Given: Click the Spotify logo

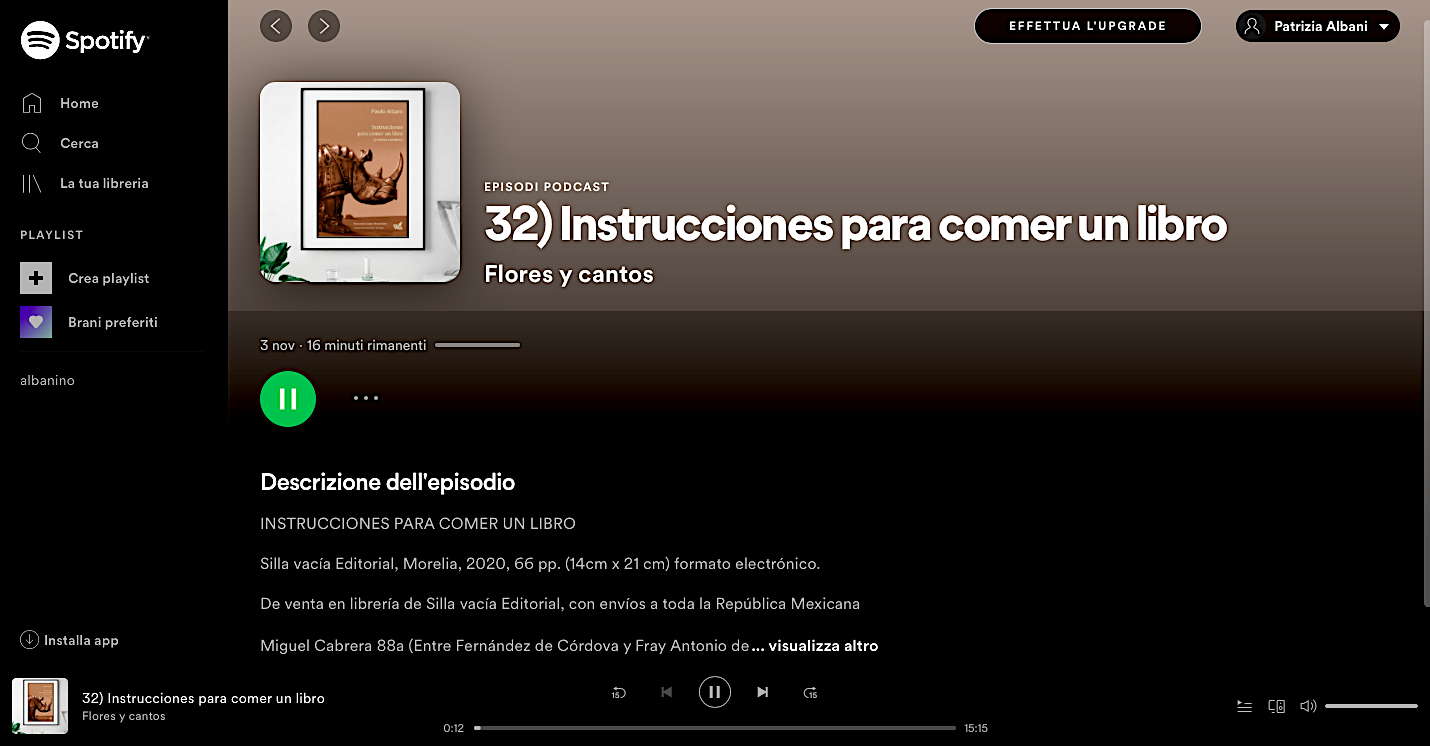Looking at the screenshot, I should coord(85,41).
